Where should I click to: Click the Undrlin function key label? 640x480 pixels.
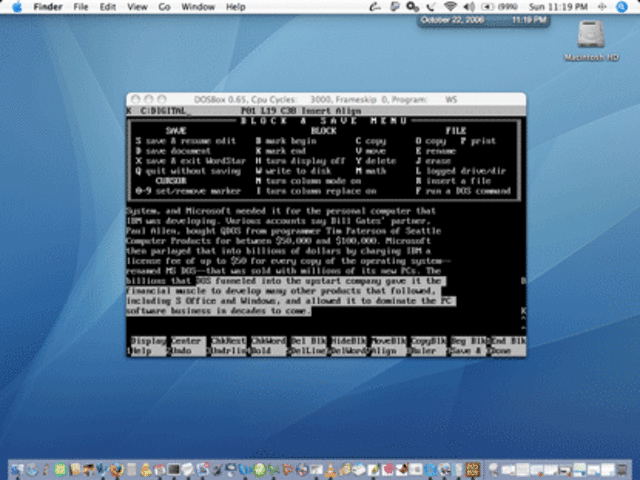(x=229, y=351)
